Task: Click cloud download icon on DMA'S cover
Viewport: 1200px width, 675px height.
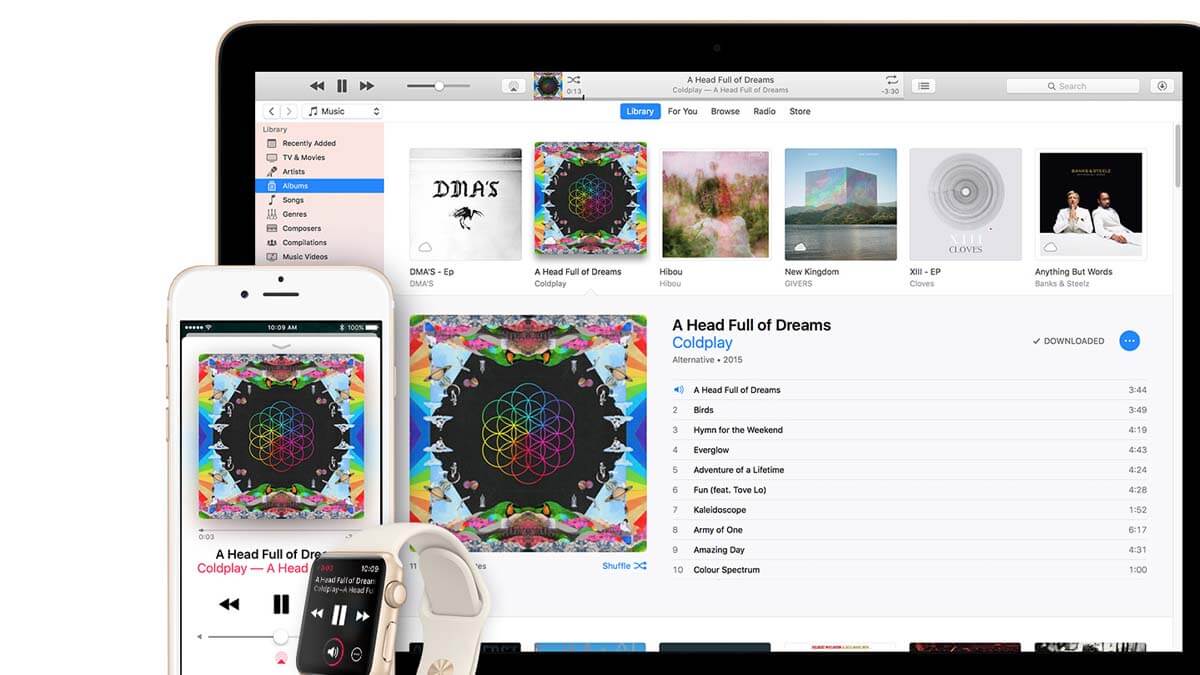Action: point(425,247)
